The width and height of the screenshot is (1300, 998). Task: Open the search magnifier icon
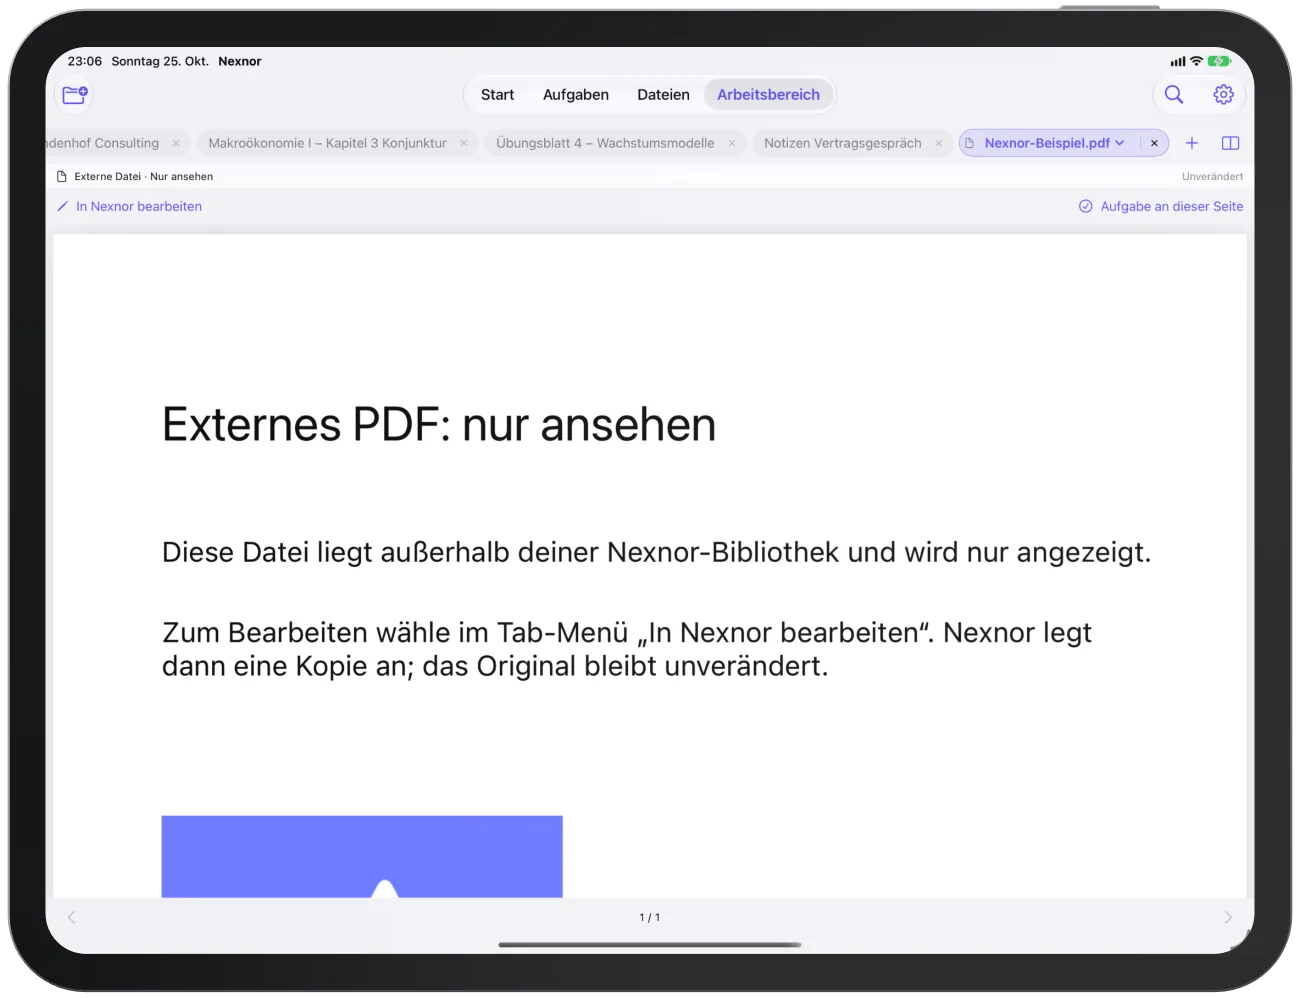1174,94
